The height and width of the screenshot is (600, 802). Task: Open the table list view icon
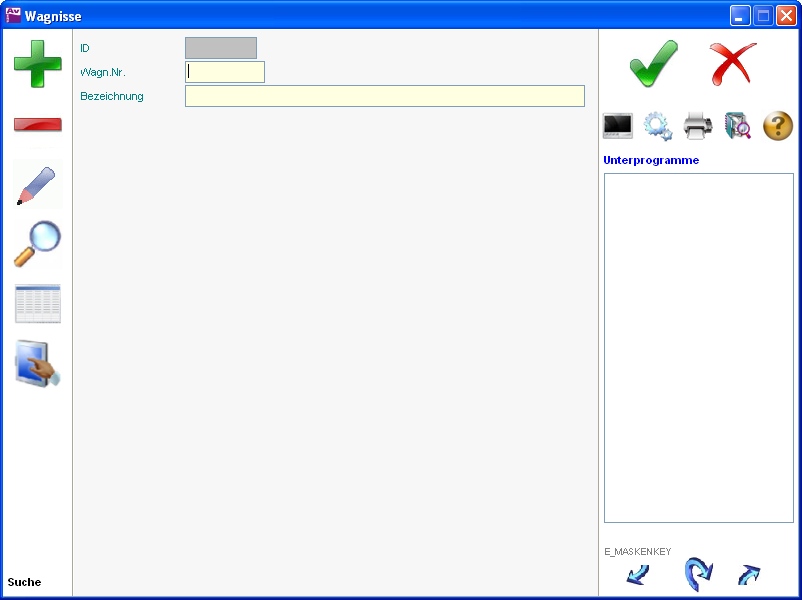coord(37,304)
